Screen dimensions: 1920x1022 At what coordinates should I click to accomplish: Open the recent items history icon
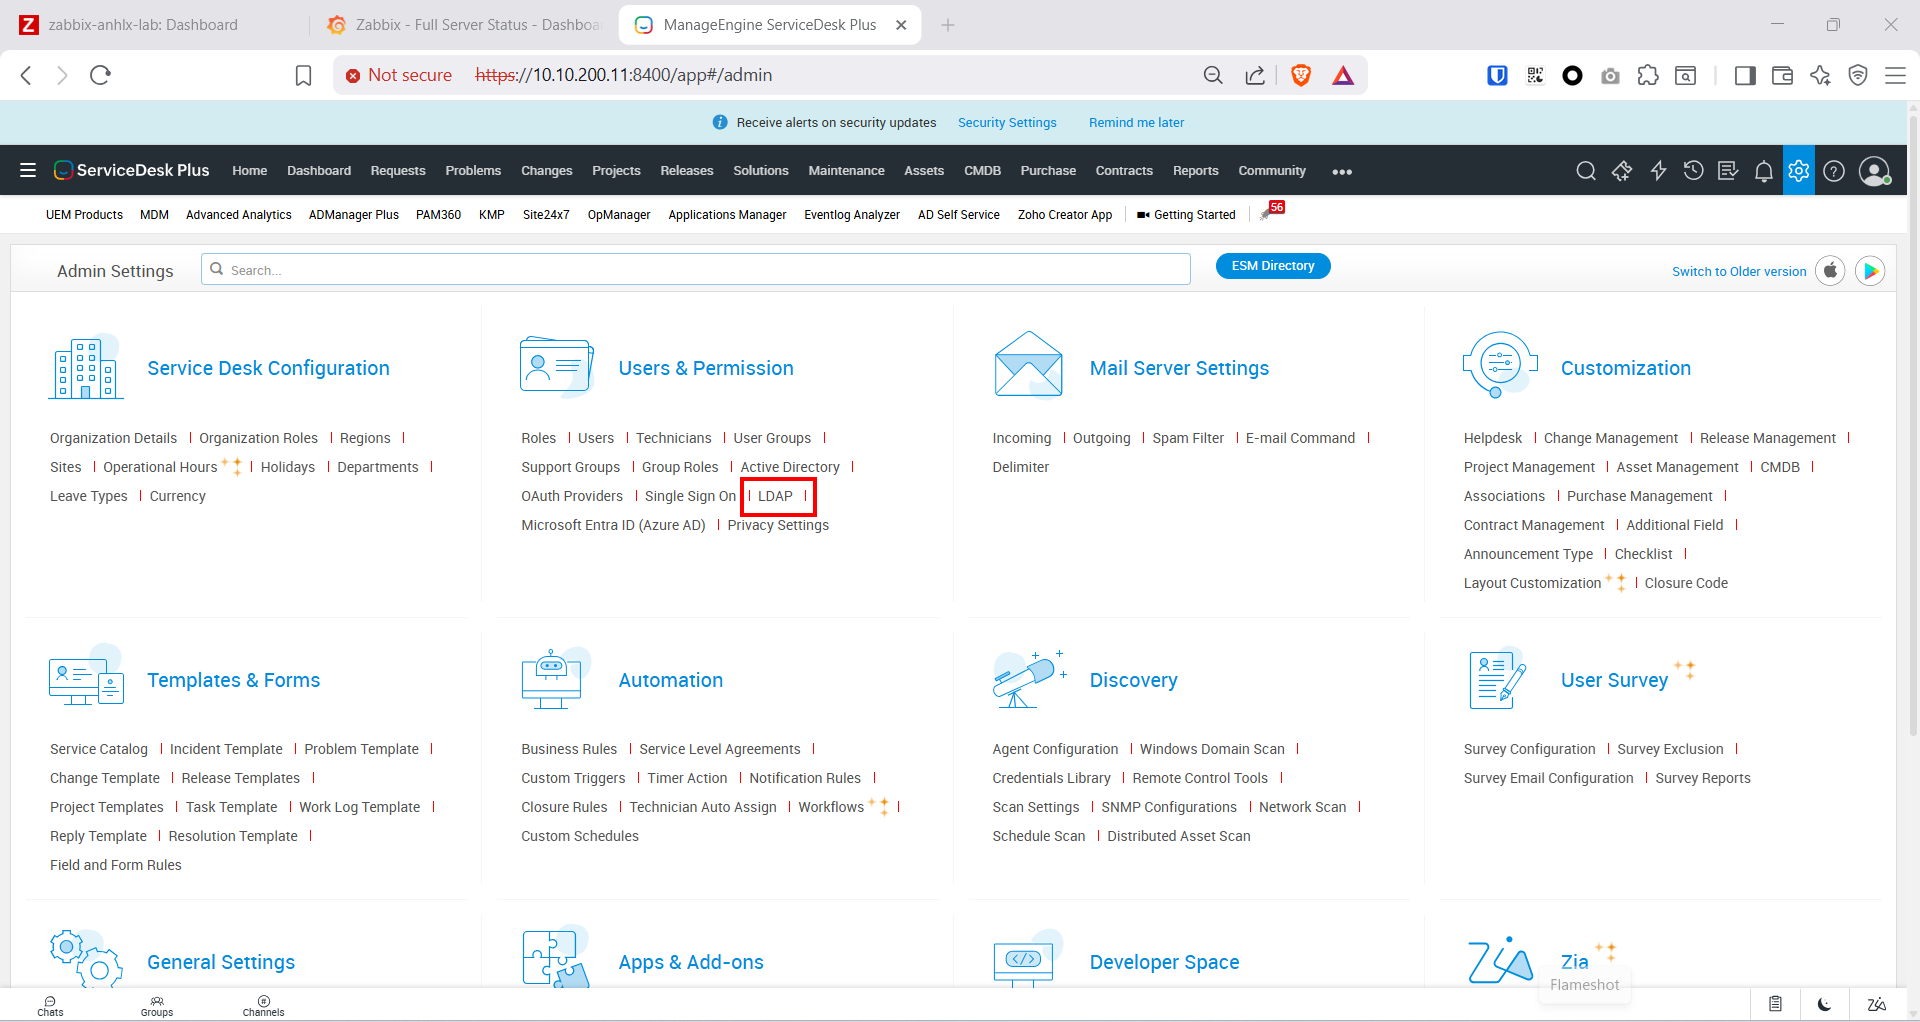tap(1693, 171)
